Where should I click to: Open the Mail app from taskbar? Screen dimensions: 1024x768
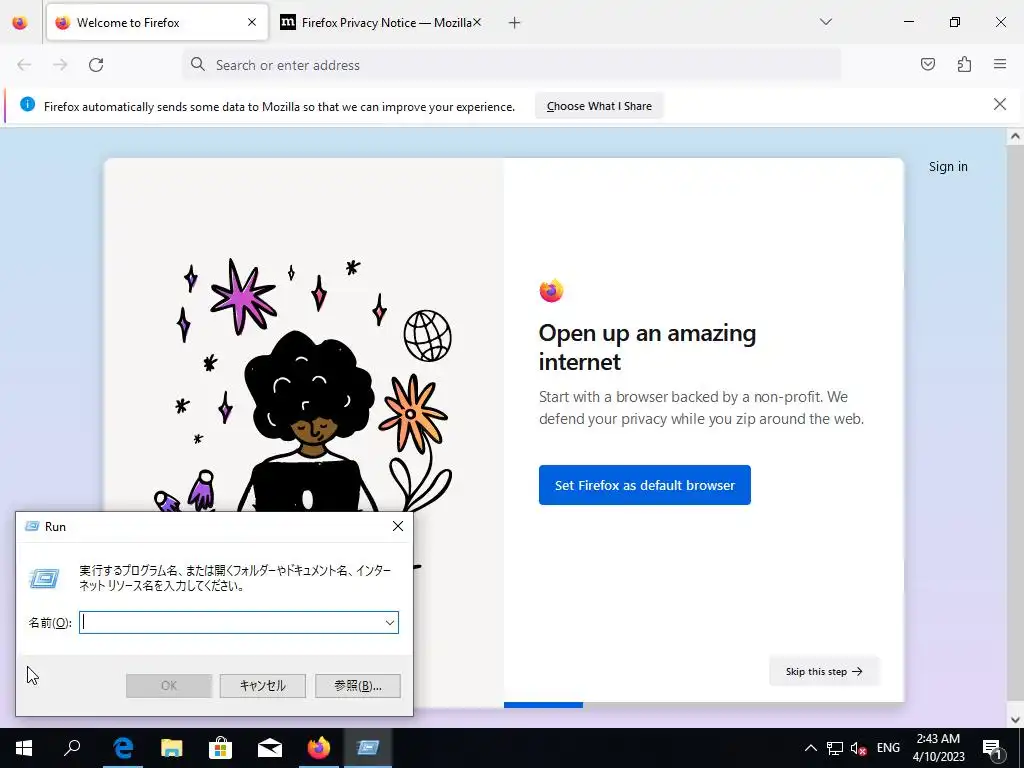(270, 748)
